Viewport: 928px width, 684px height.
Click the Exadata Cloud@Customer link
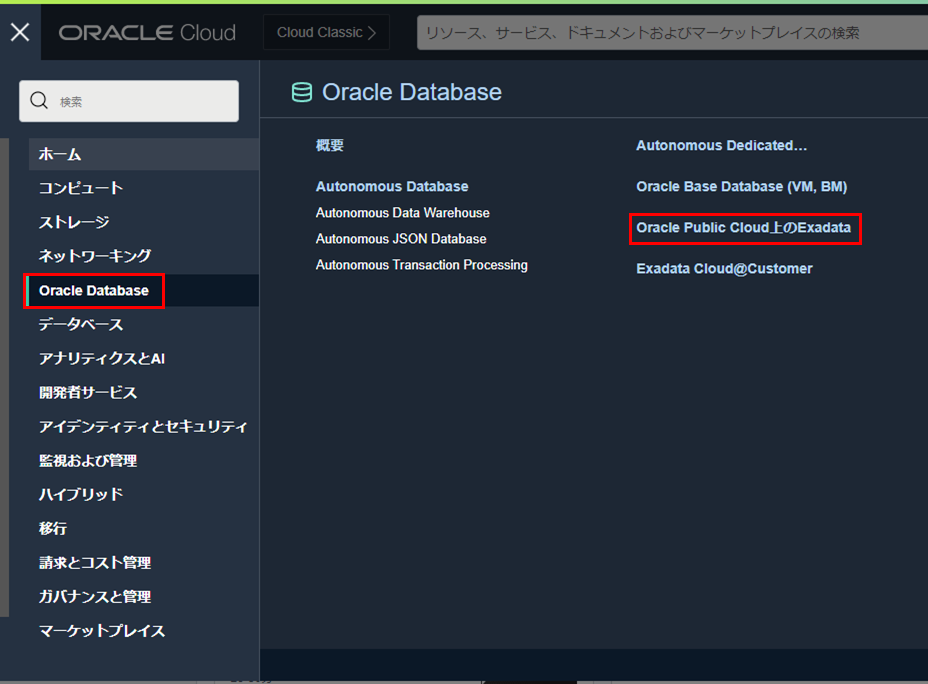click(724, 269)
